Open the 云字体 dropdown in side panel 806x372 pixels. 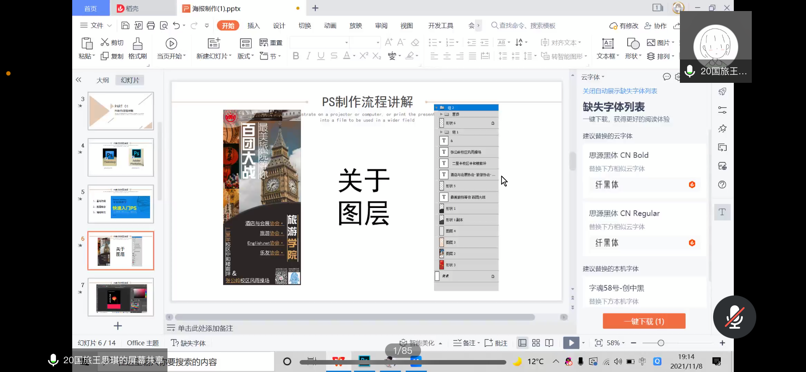pyautogui.click(x=593, y=77)
